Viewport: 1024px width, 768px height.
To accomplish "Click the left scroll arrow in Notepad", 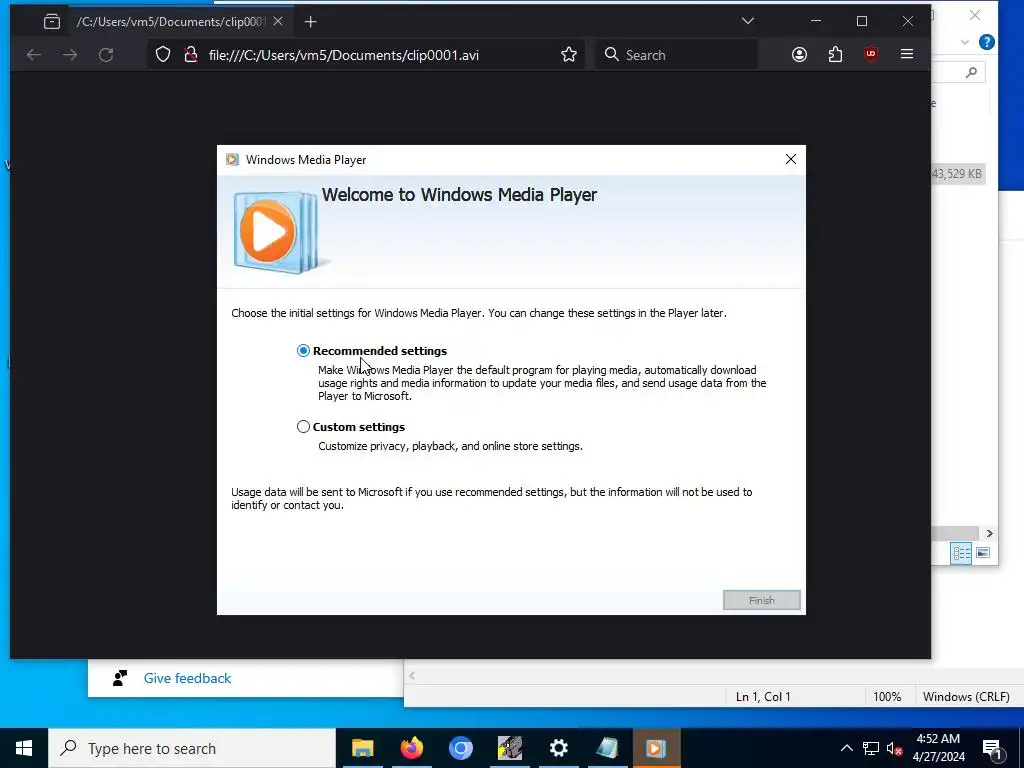I will click(x=412, y=676).
